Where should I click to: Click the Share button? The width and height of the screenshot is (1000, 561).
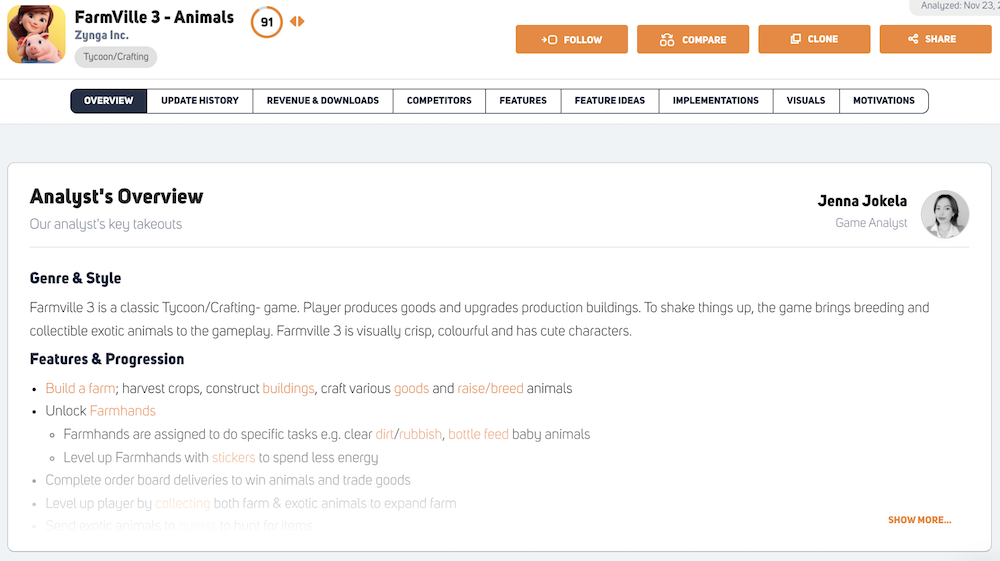click(935, 40)
